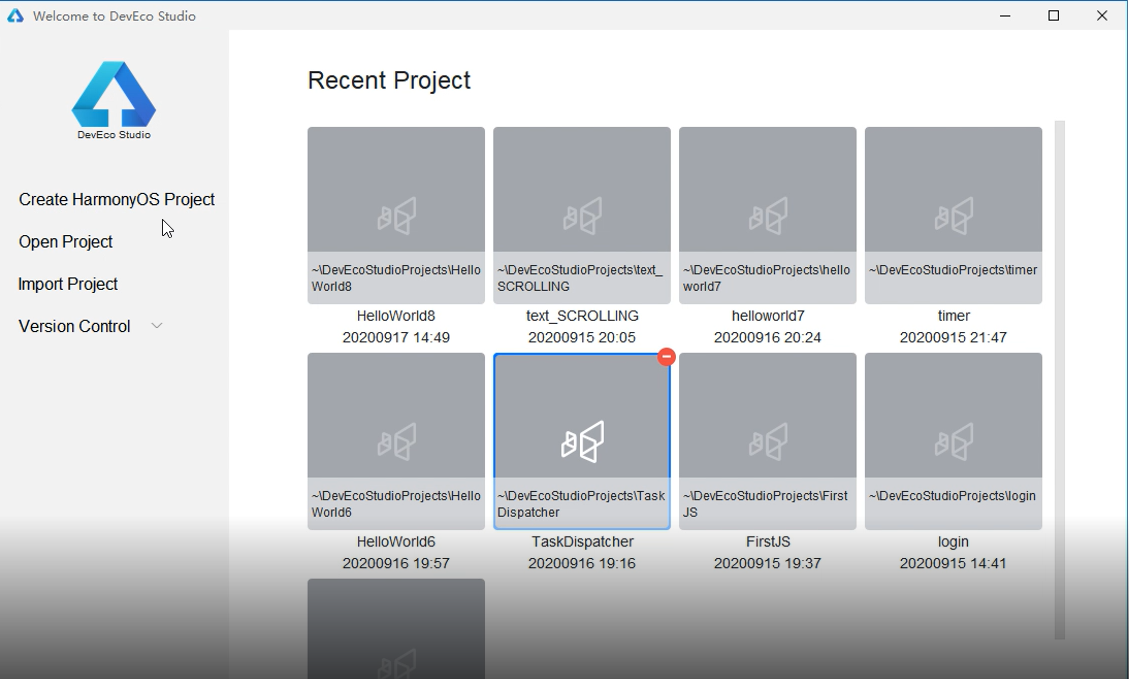
Task: Click the timer project name label
Action: point(953,316)
